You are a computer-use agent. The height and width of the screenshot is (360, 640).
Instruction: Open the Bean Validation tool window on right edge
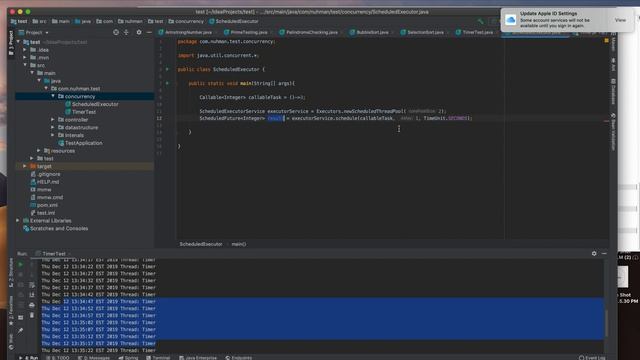(613, 131)
